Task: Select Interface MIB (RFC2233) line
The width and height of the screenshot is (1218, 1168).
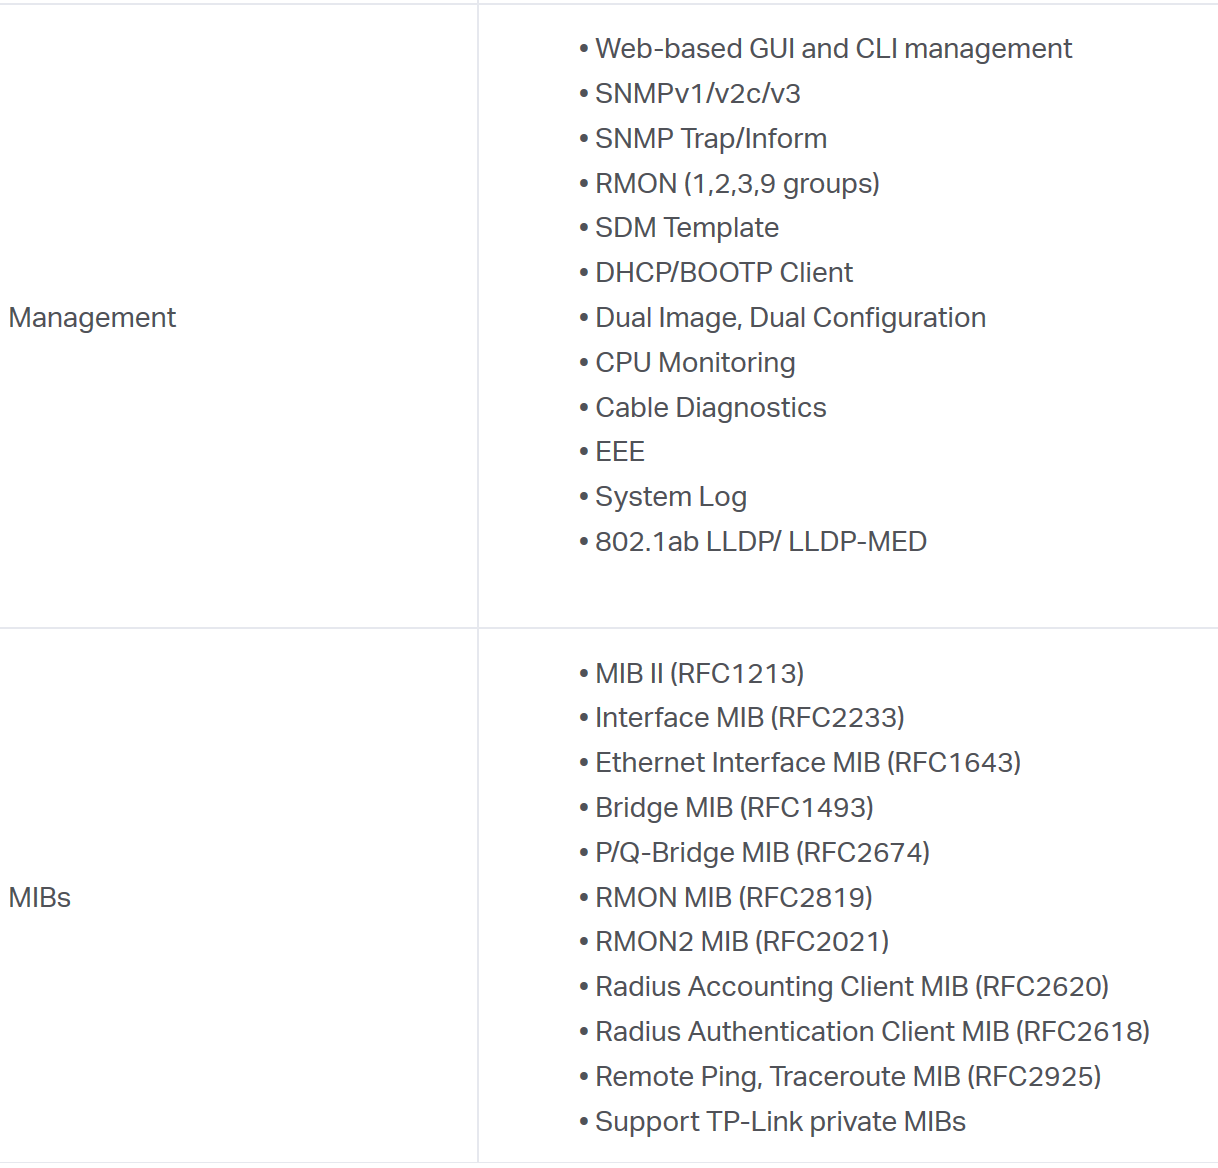Action: pyautogui.click(x=749, y=718)
